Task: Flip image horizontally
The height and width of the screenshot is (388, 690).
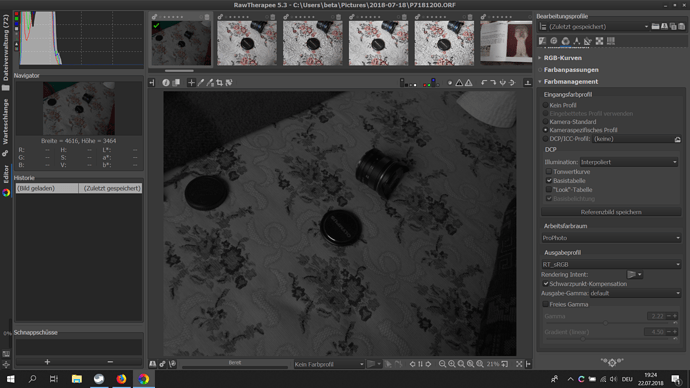Action: pos(503,83)
